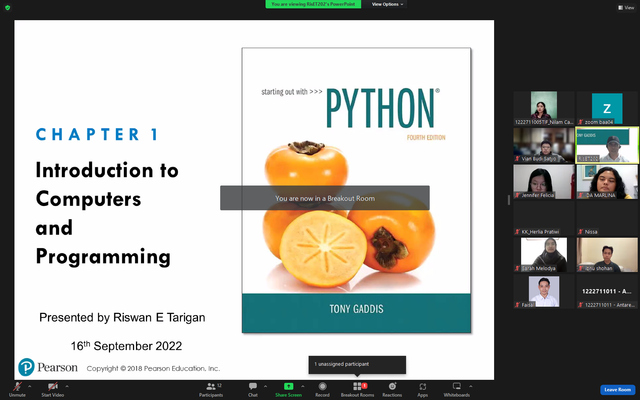Click the Pearson copyright line
Viewport: 640px width, 400px height.
click(153, 368)
